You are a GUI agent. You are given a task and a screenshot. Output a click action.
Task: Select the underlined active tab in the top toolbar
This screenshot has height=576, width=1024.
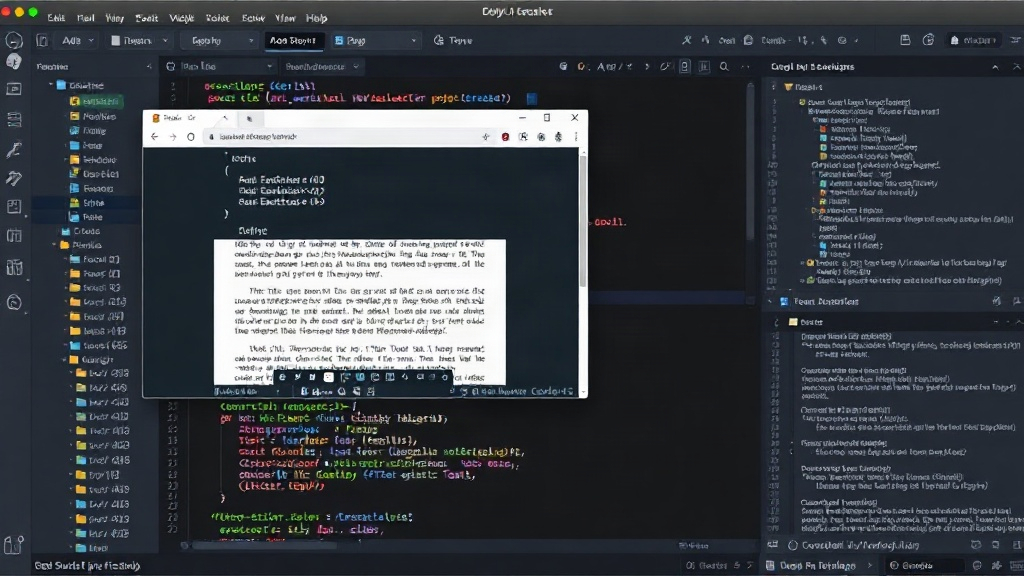click(x=293, y=40)
